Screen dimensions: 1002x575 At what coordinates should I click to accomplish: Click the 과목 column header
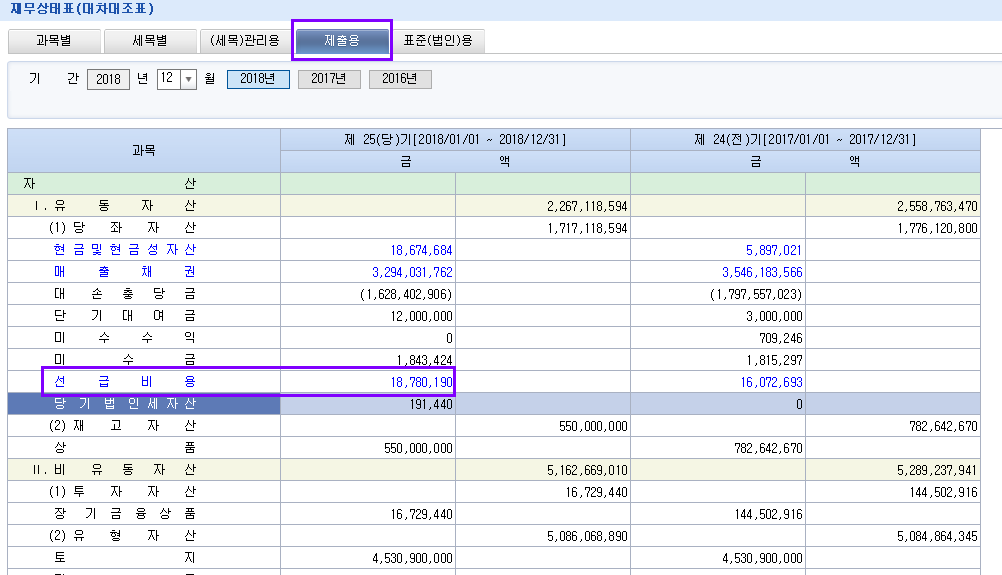coord(144,151)
